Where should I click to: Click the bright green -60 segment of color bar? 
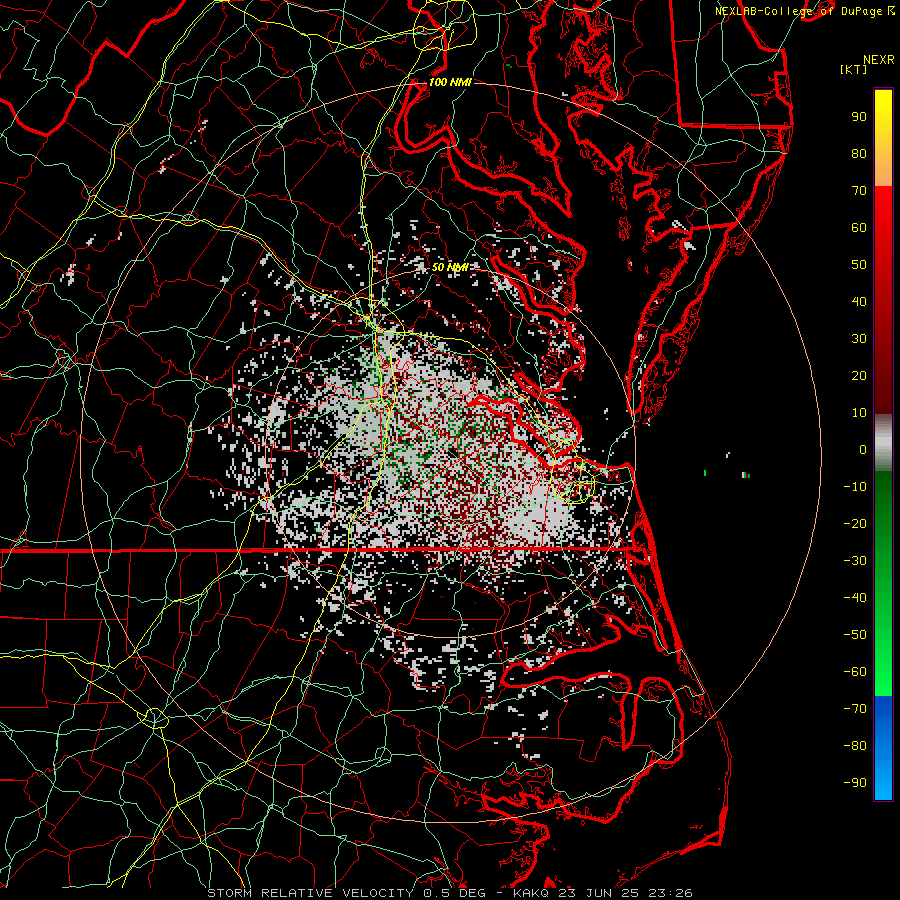pos(883,672)
